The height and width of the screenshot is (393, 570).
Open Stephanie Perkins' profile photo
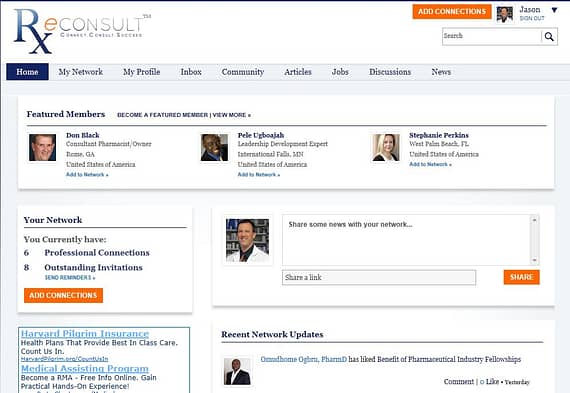[386, 148]
